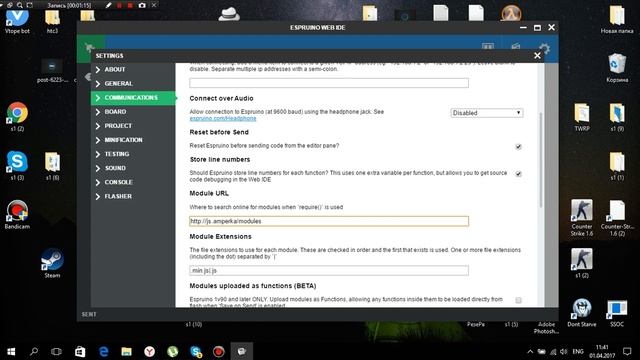Open uTorrent from taskbar
The image size is (640, 360).
click(173, 351)
